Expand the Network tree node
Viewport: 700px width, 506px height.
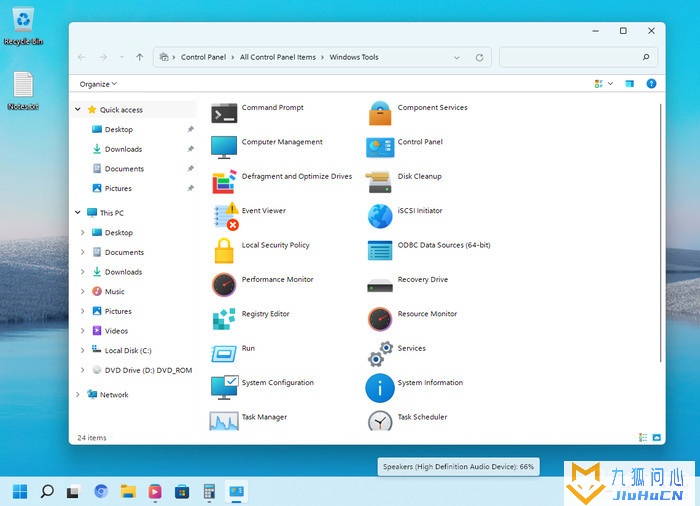pos(78,394)
